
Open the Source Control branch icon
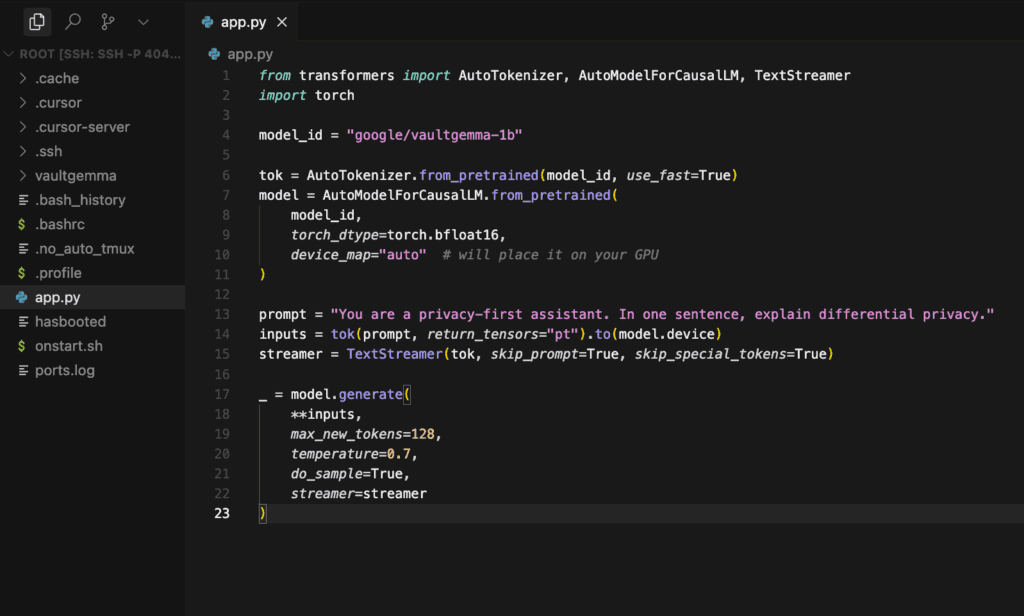coord(108,22)
